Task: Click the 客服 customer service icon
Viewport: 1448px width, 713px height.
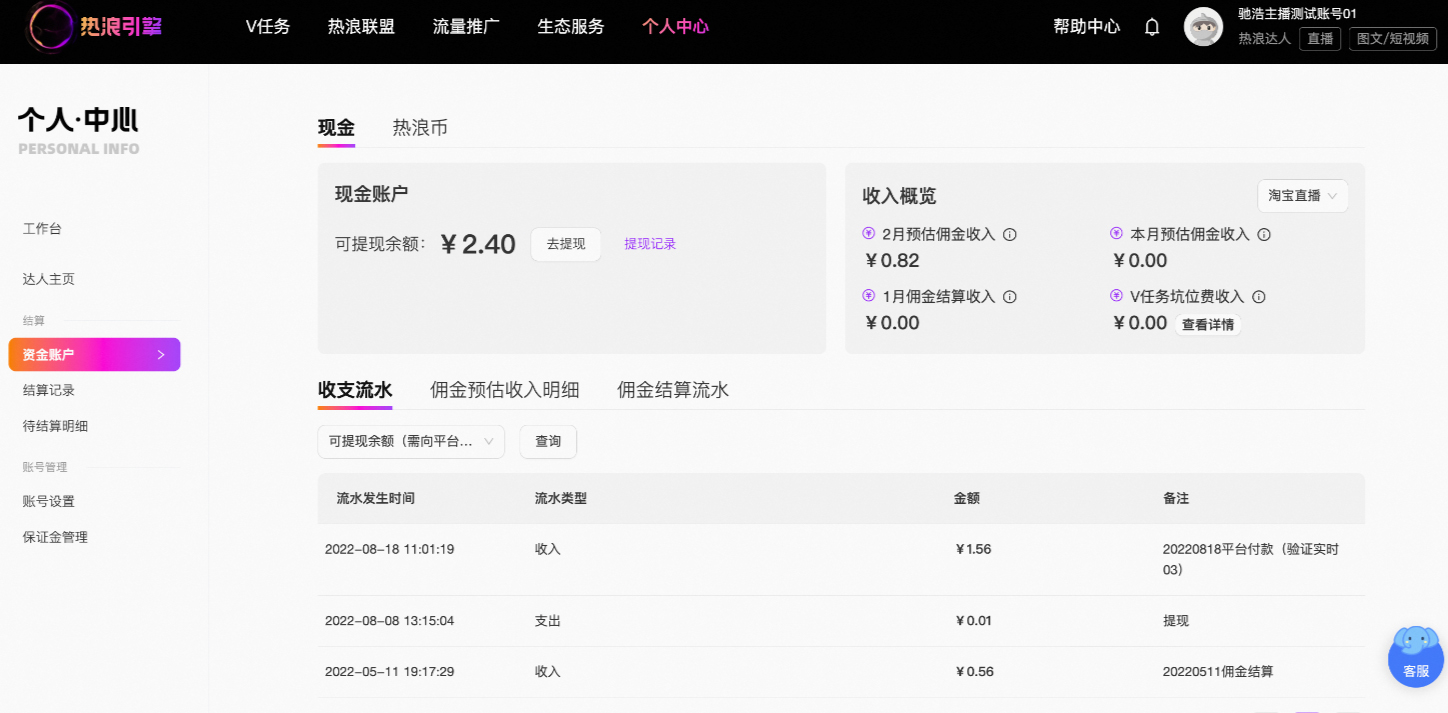Action: click(1414, 657)
